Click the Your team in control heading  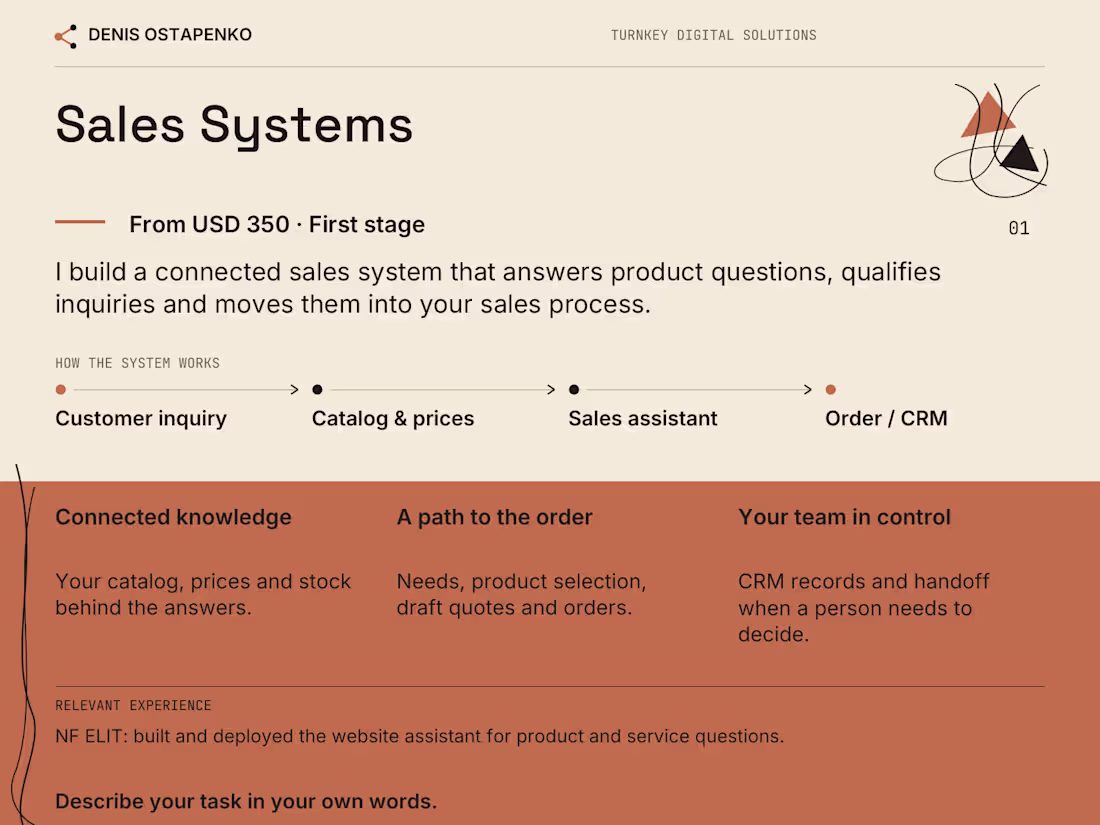pos(845,518)
